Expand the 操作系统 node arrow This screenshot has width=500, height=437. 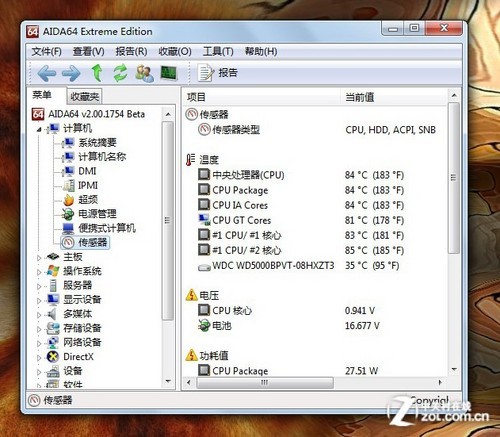[x=39, y=272]
